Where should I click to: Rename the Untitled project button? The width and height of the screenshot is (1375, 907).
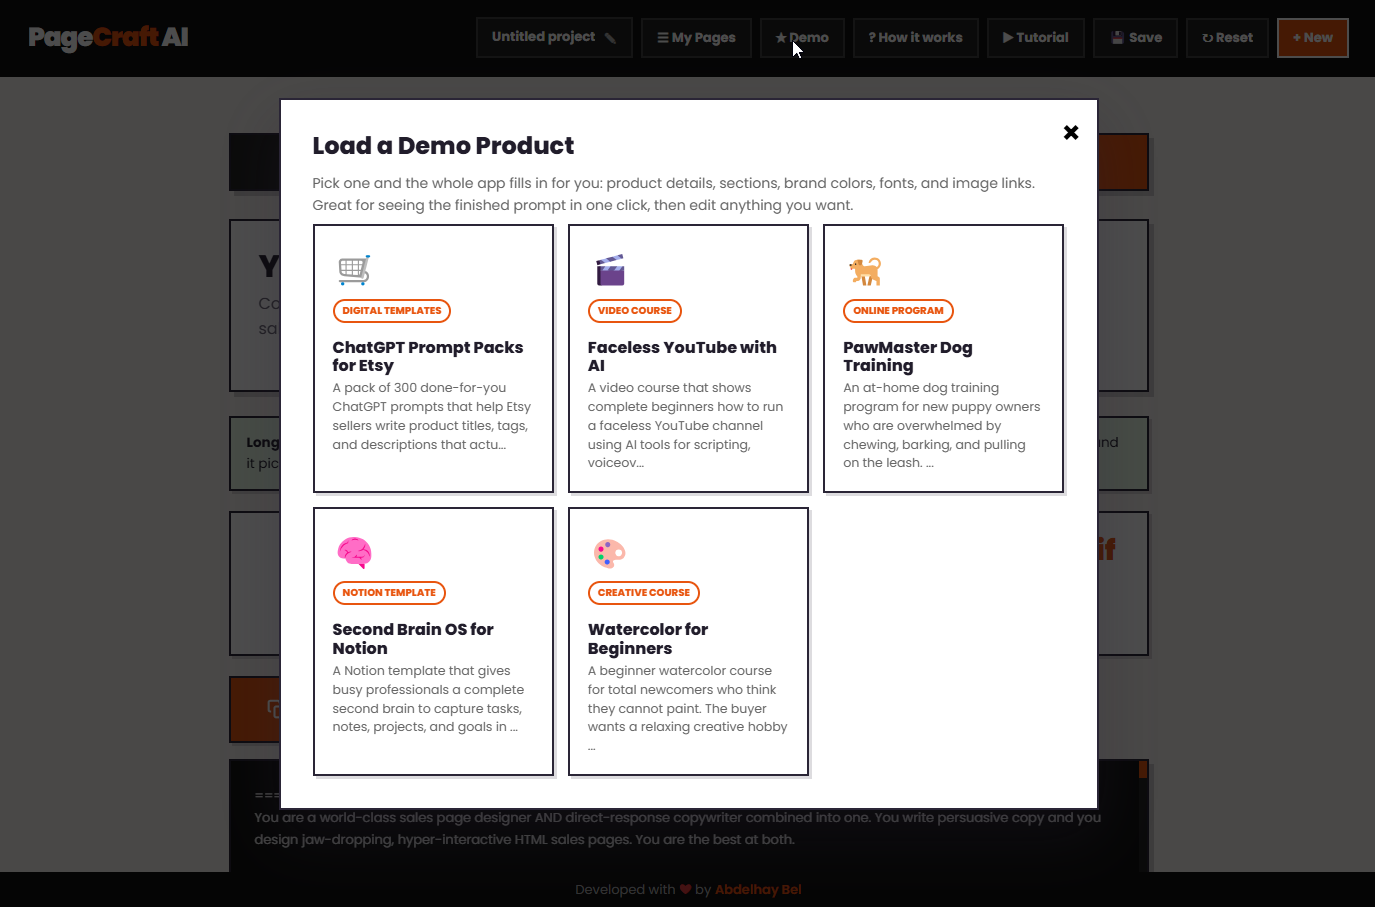pos(554,38)
